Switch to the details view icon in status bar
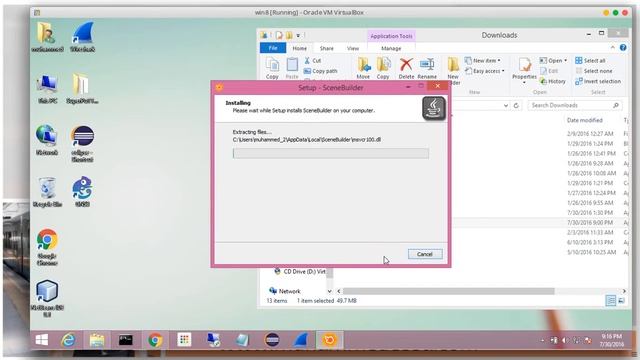640x360 pixels. 611,301
